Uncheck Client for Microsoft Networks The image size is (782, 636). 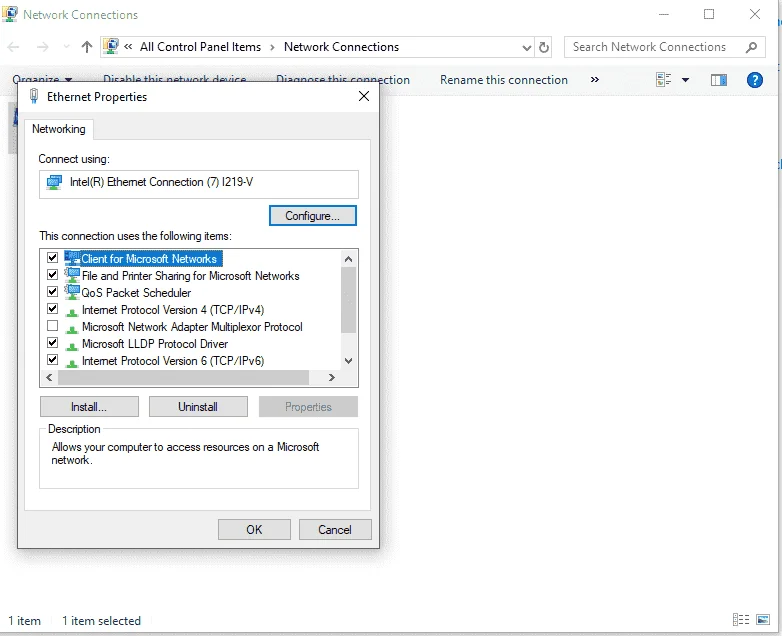tap(52, 258)
